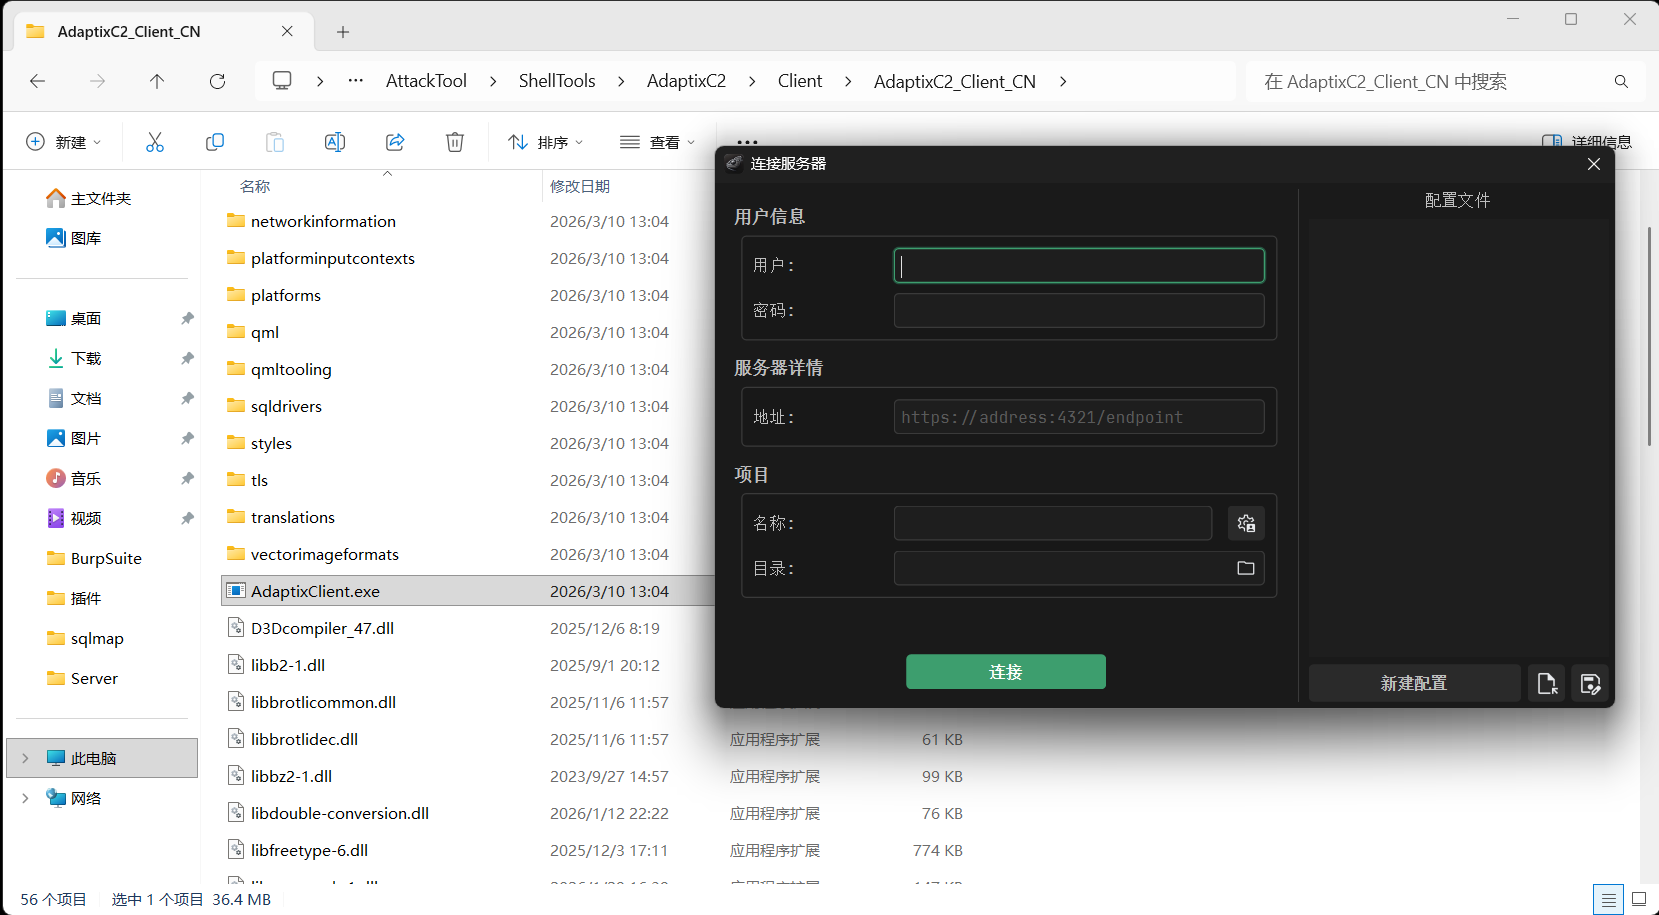The image size is (1659, 915).
Task: Open the import configuration file icon
Action: click(x=1546, y=683)
